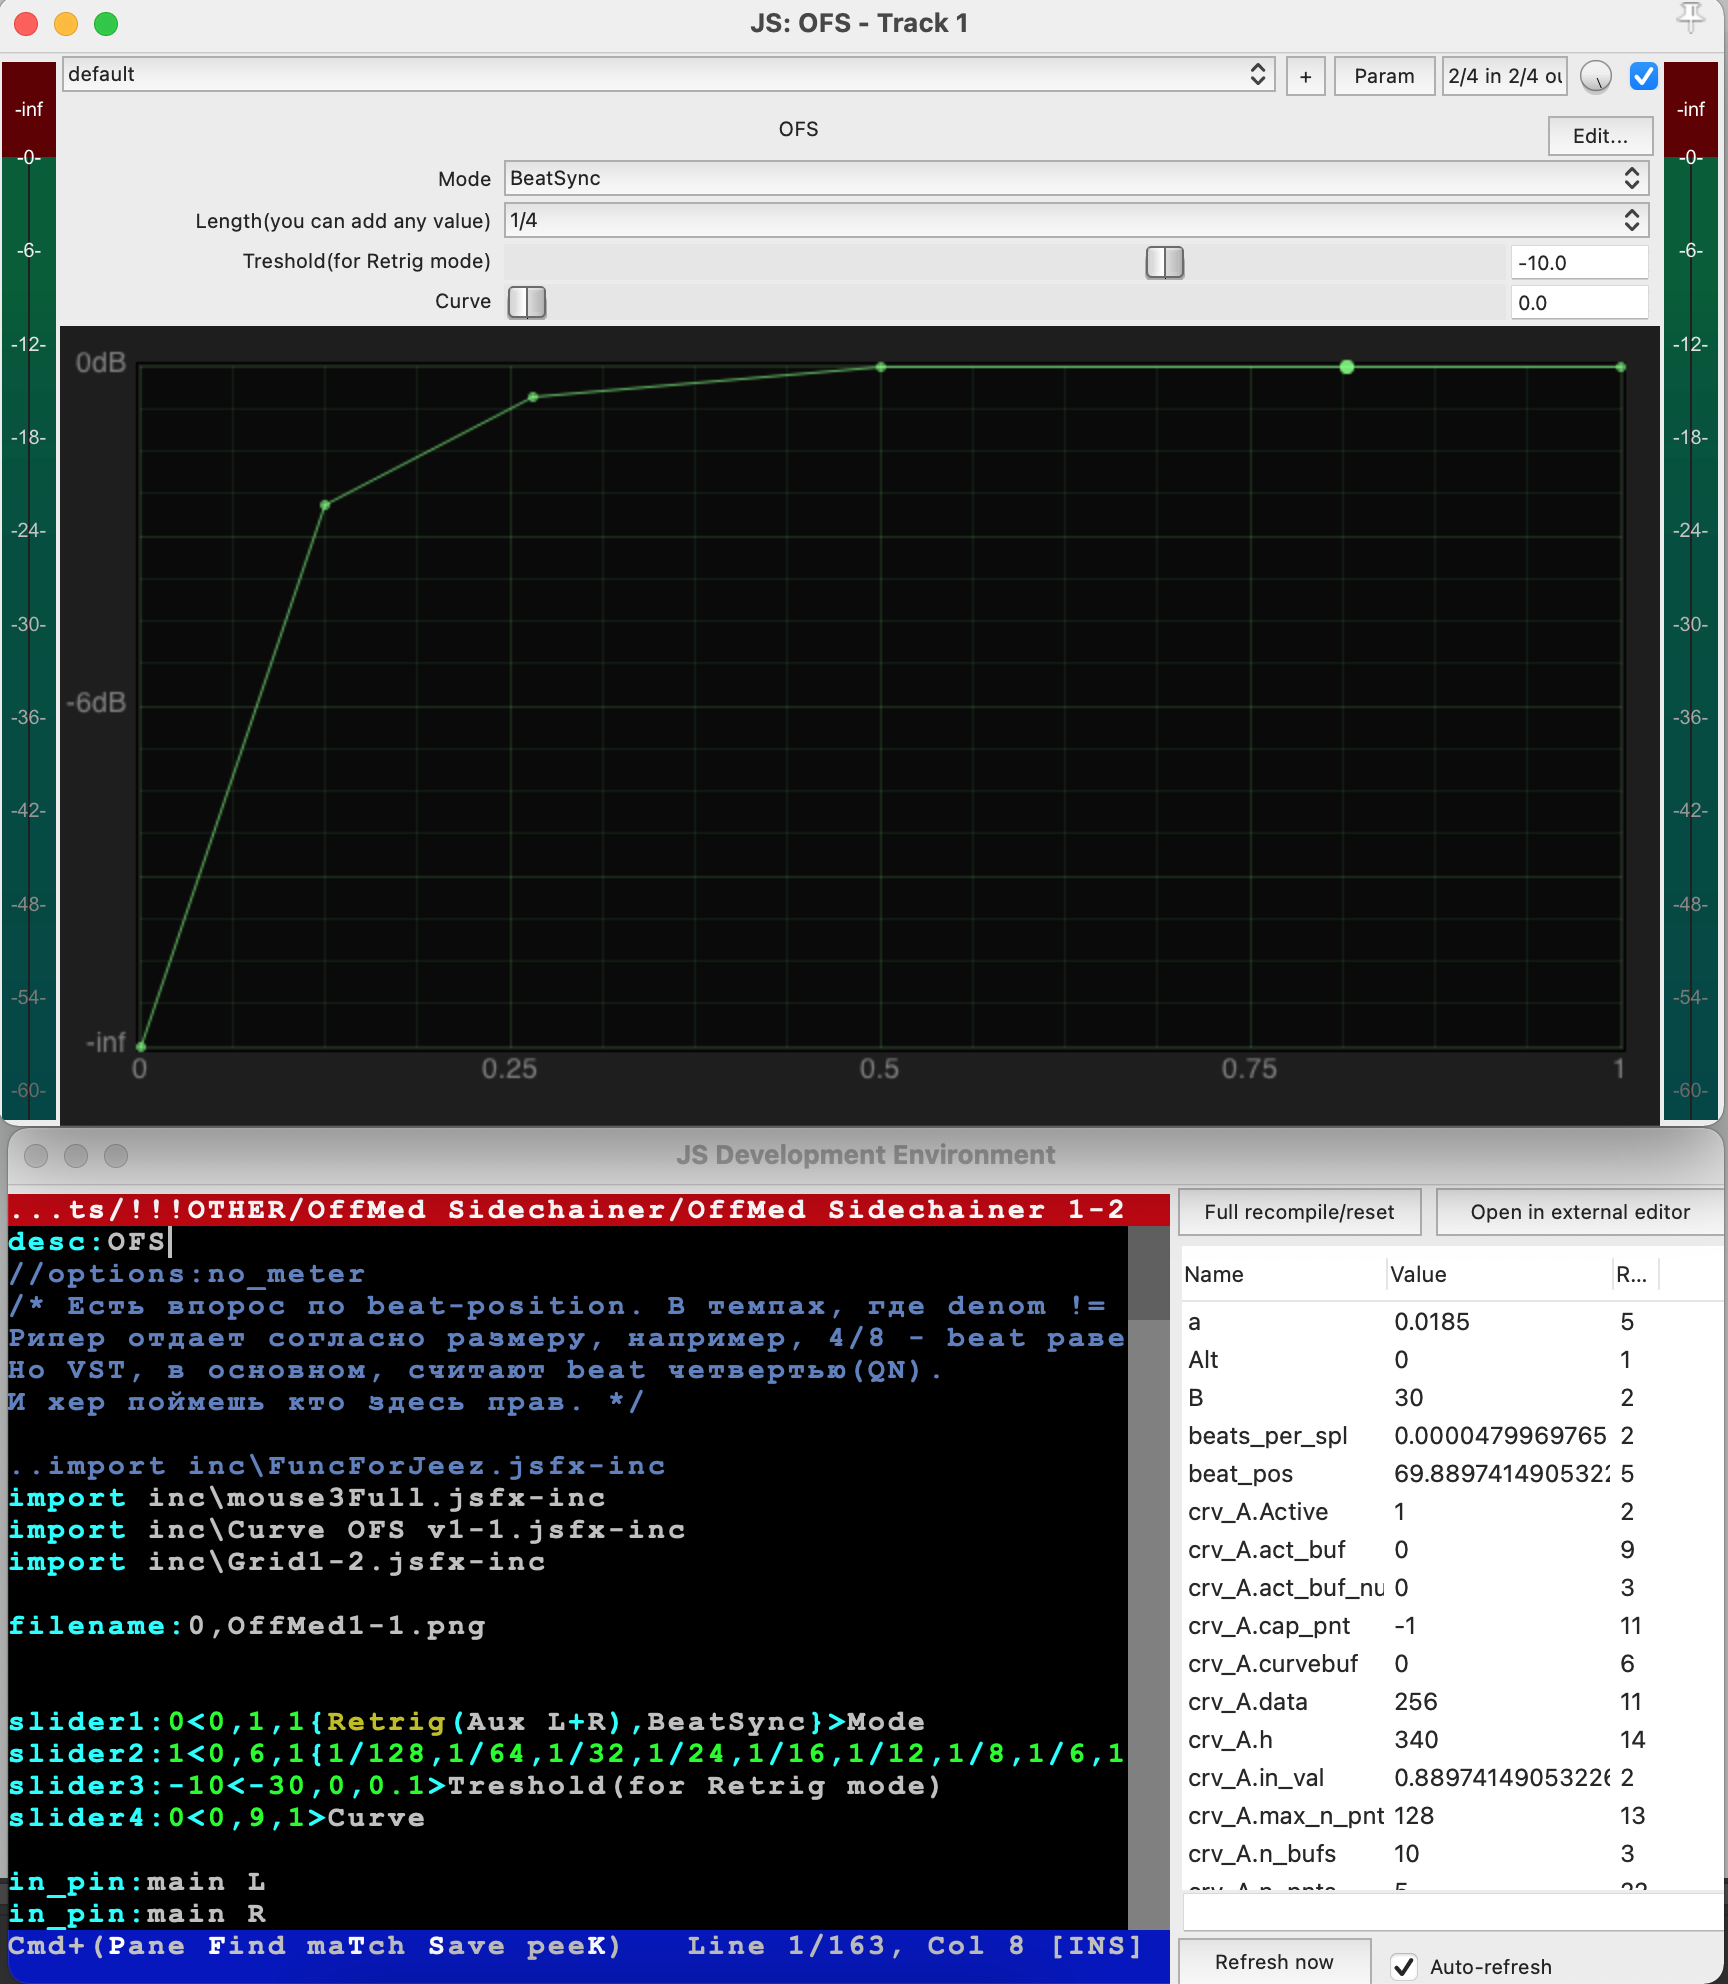Click the Curve value field 0.0
Screen dimensions: 1728x1984
pyautogui.click(x=1579, y=303)
